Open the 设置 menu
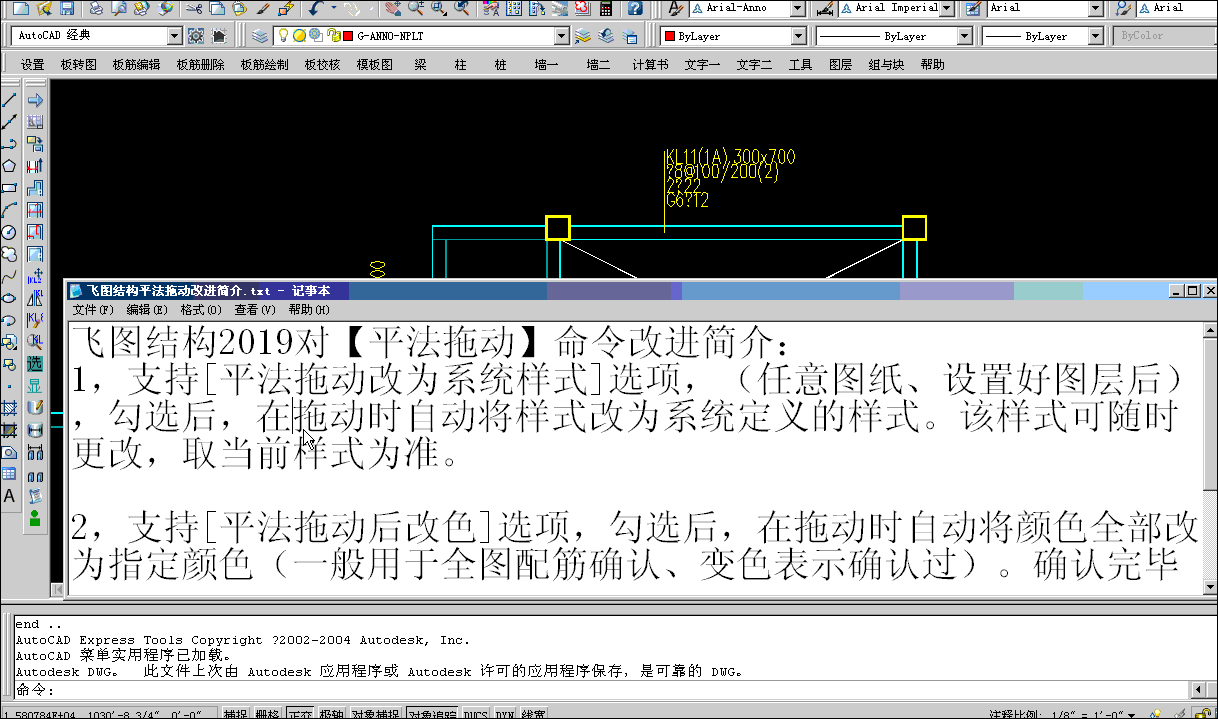The width and height of the screenshot is (1218, 719). pyautogui.click(x=33, y=65)
